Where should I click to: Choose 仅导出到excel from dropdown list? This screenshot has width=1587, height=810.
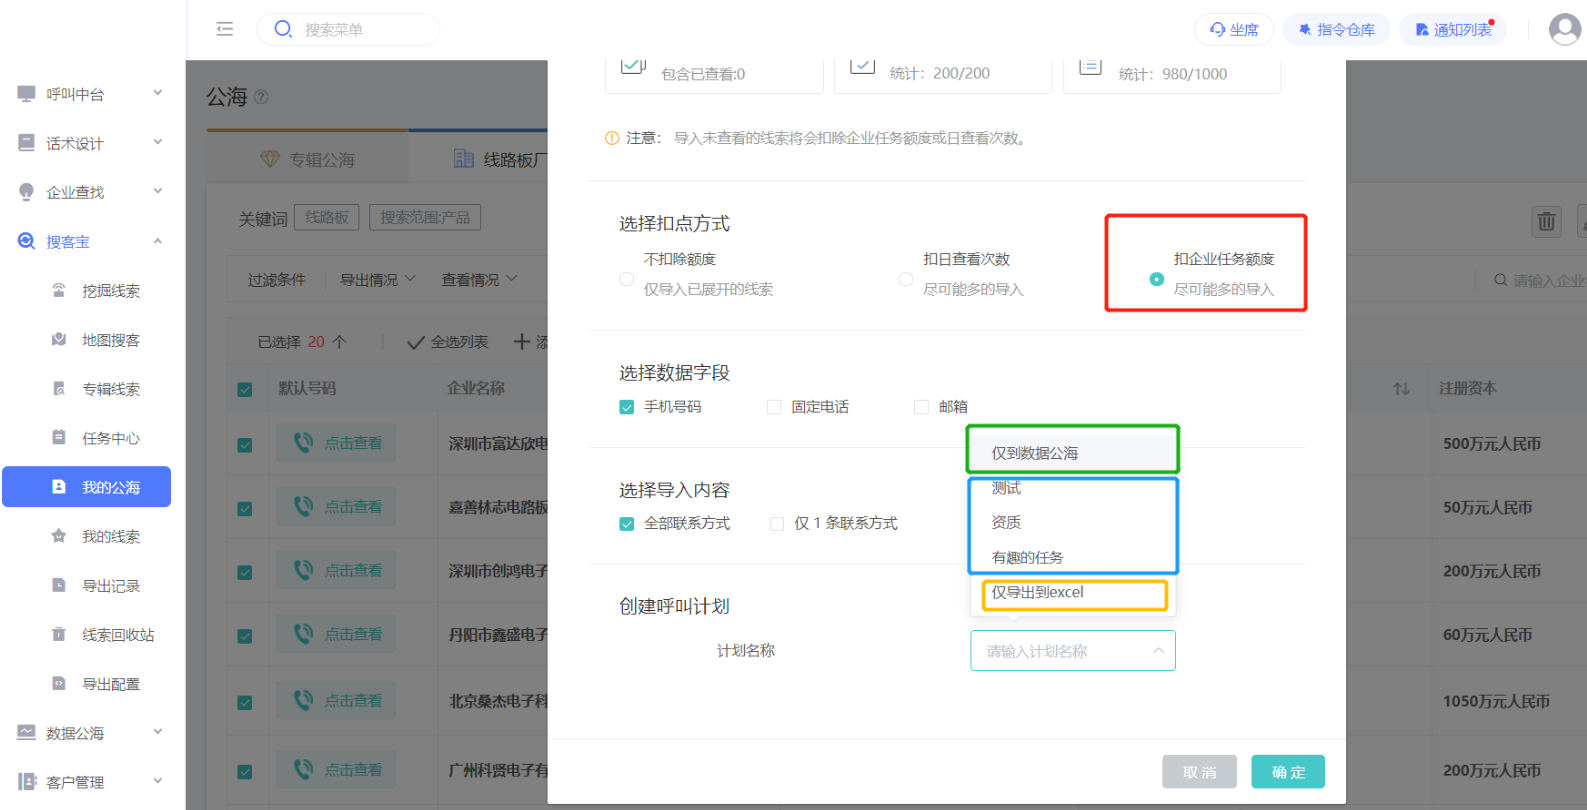click(x=1038, y=592)
